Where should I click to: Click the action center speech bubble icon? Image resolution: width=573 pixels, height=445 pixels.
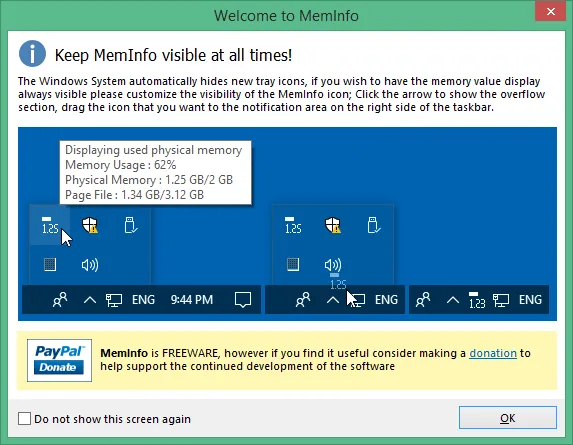(x=243, y=300)
